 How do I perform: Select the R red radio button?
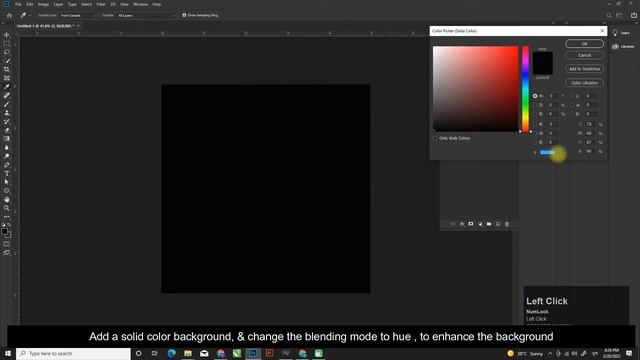pyautogui.click(x=535, y=124)
